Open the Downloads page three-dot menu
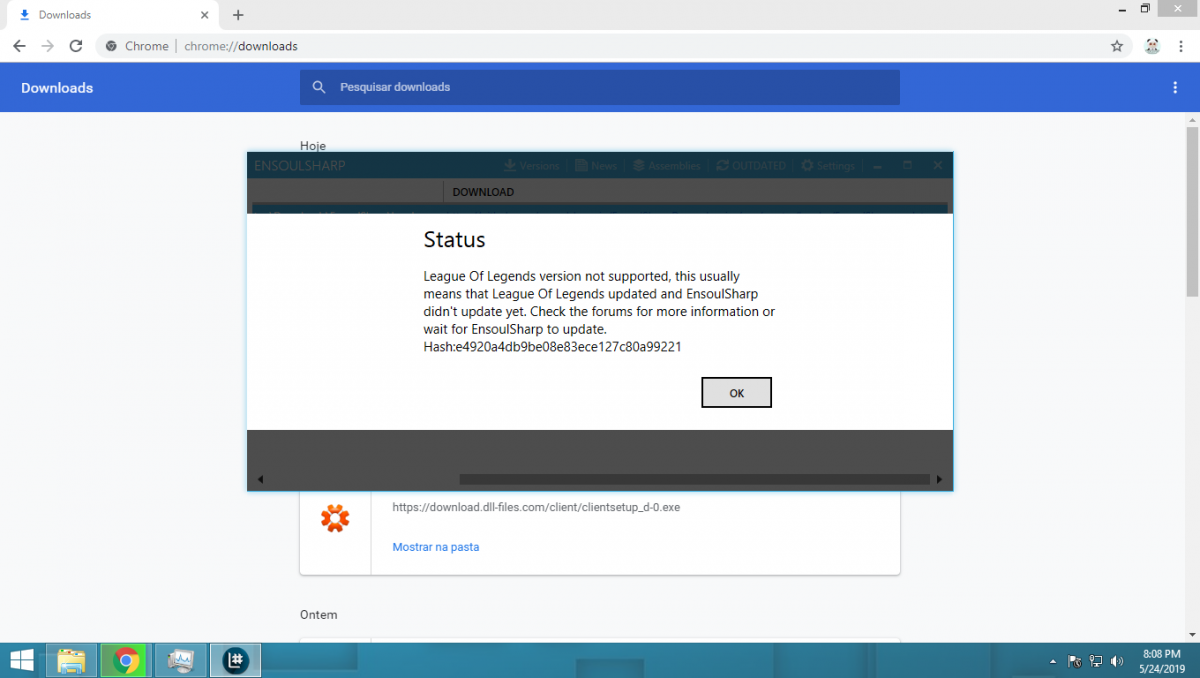Viewport: 1200px width, 678px height. pos(1175,88)
